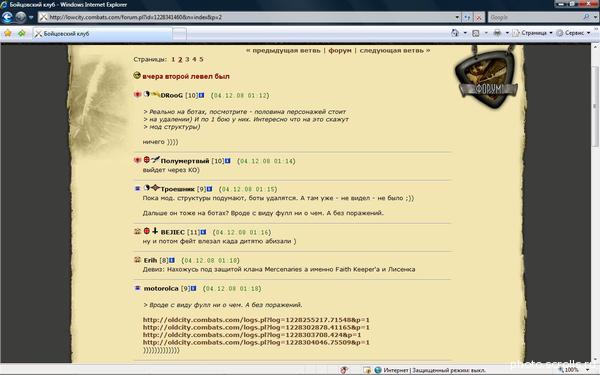Open DRooG's blue info icon
Image resolution: width=600 pixels, height=375 pixels.
(x=201, y=95)
